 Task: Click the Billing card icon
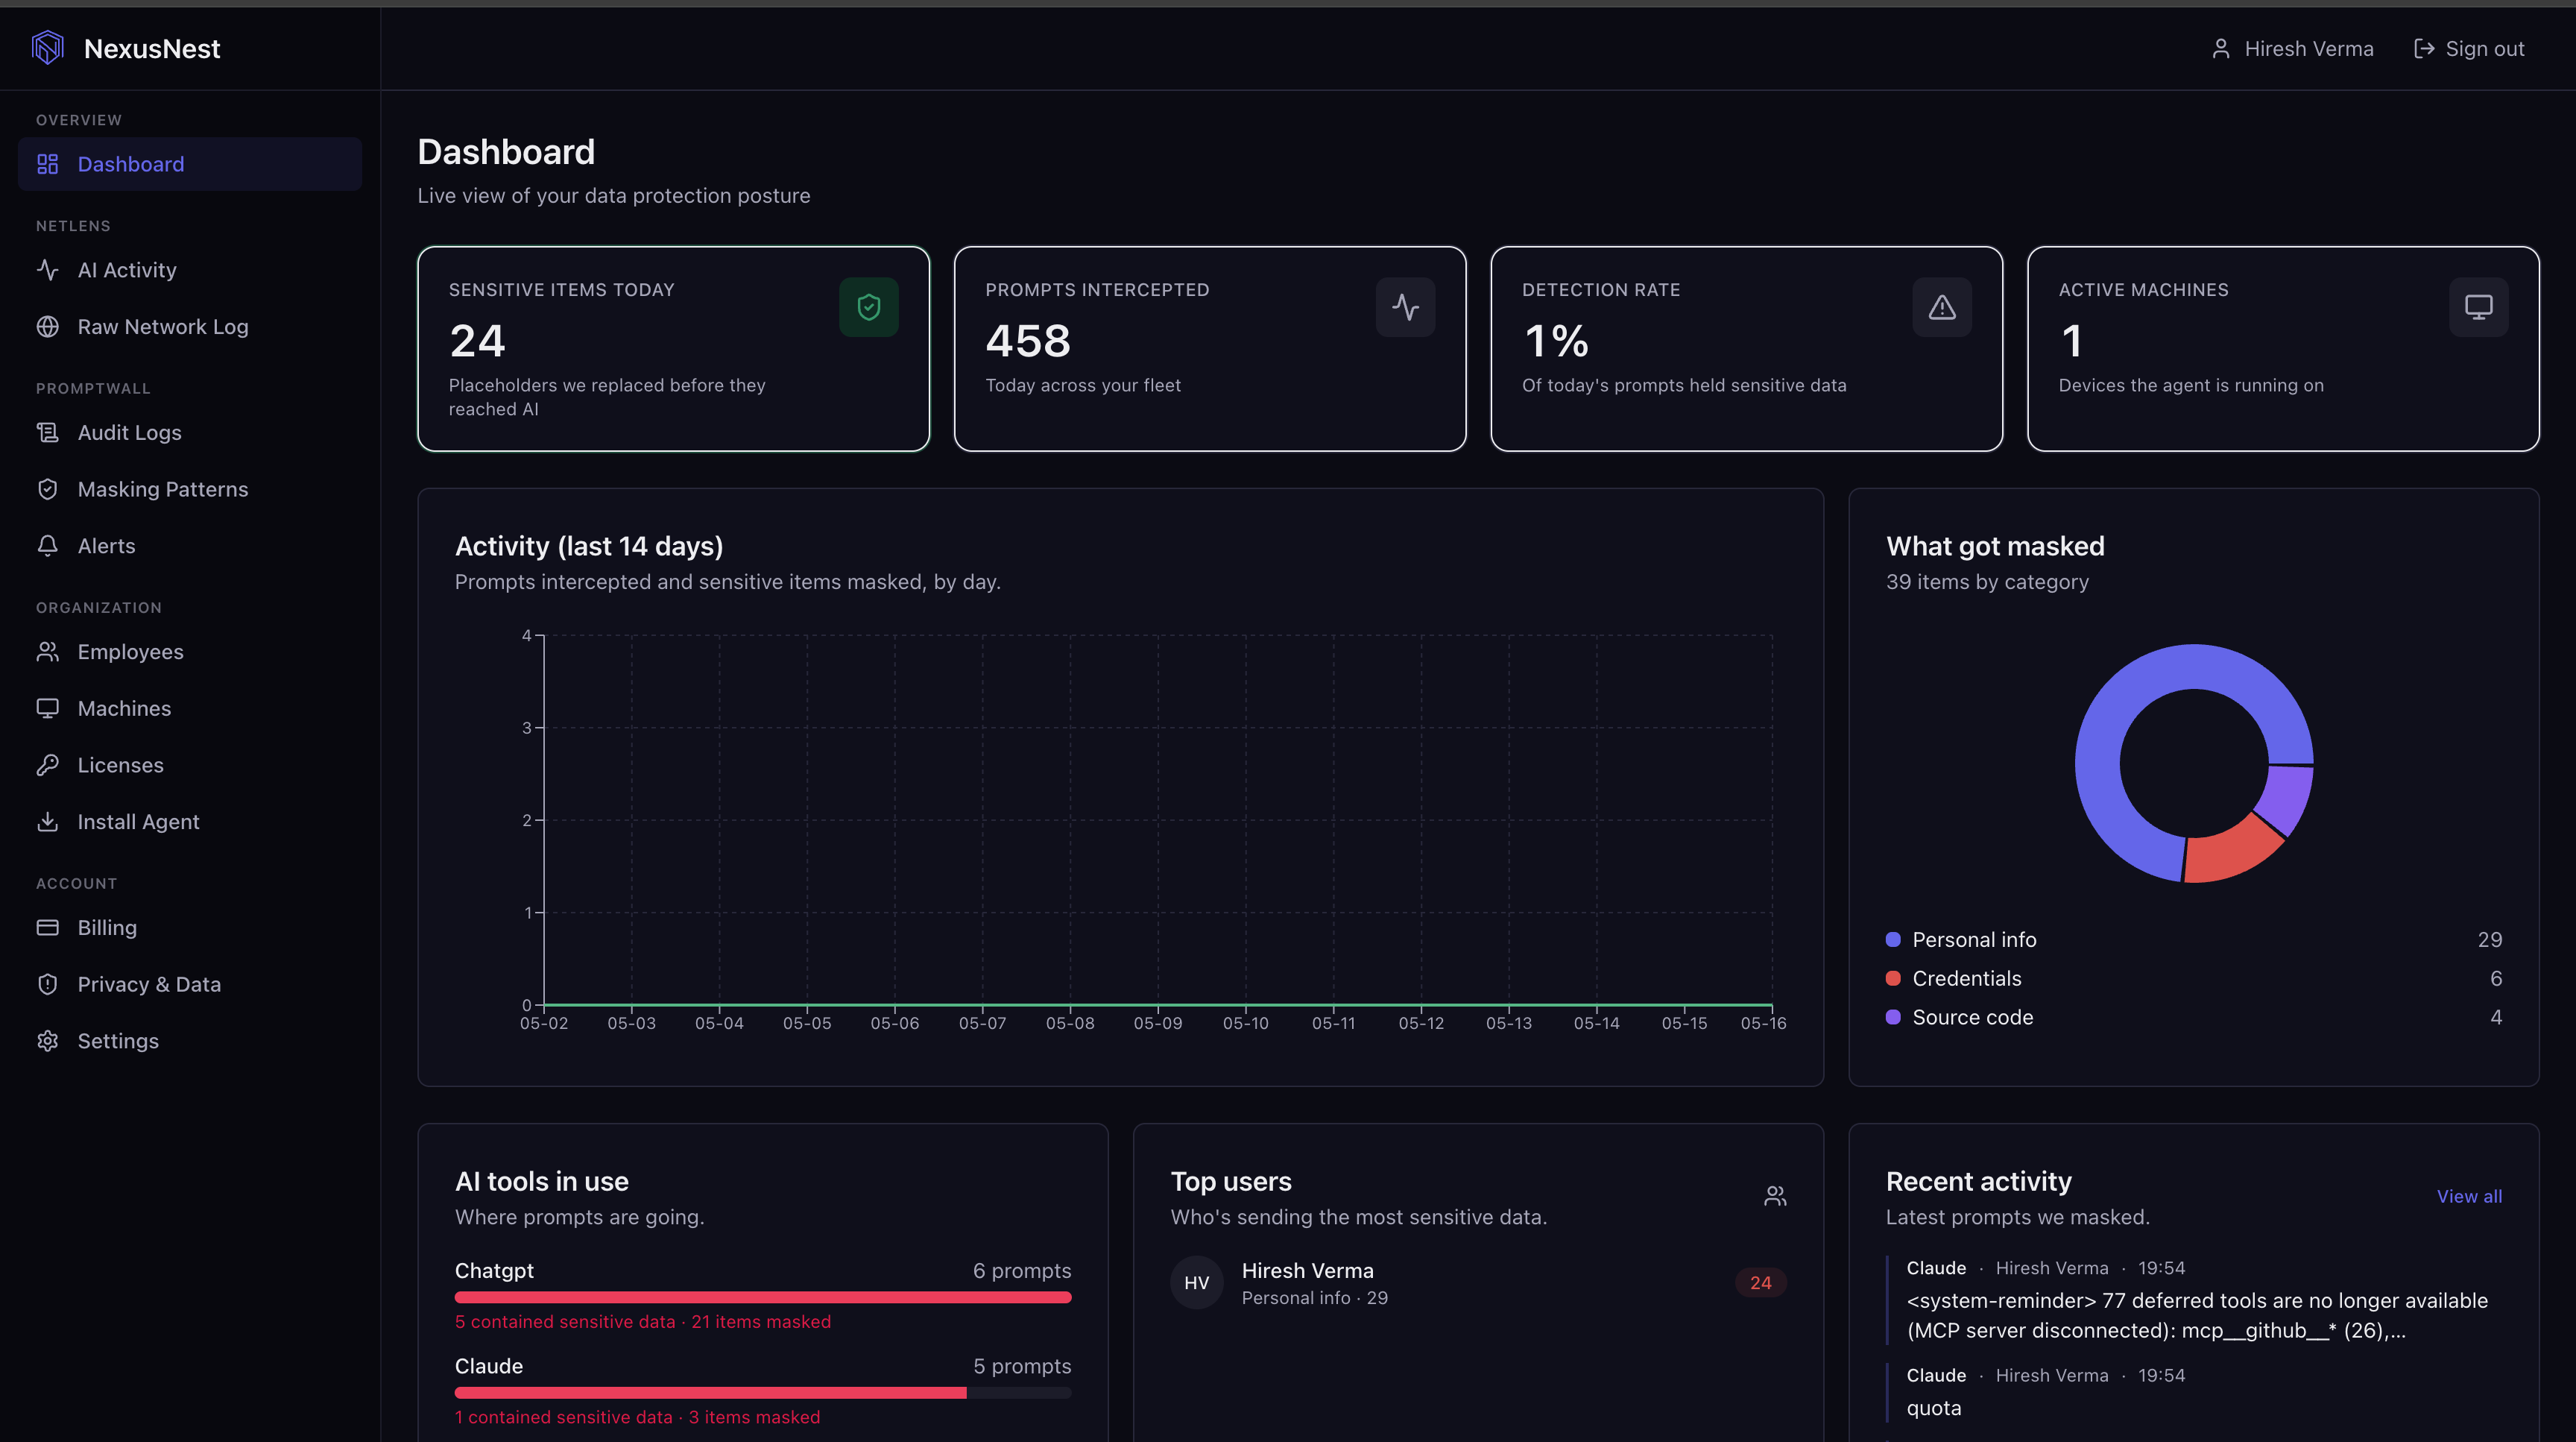coord(48,928)
